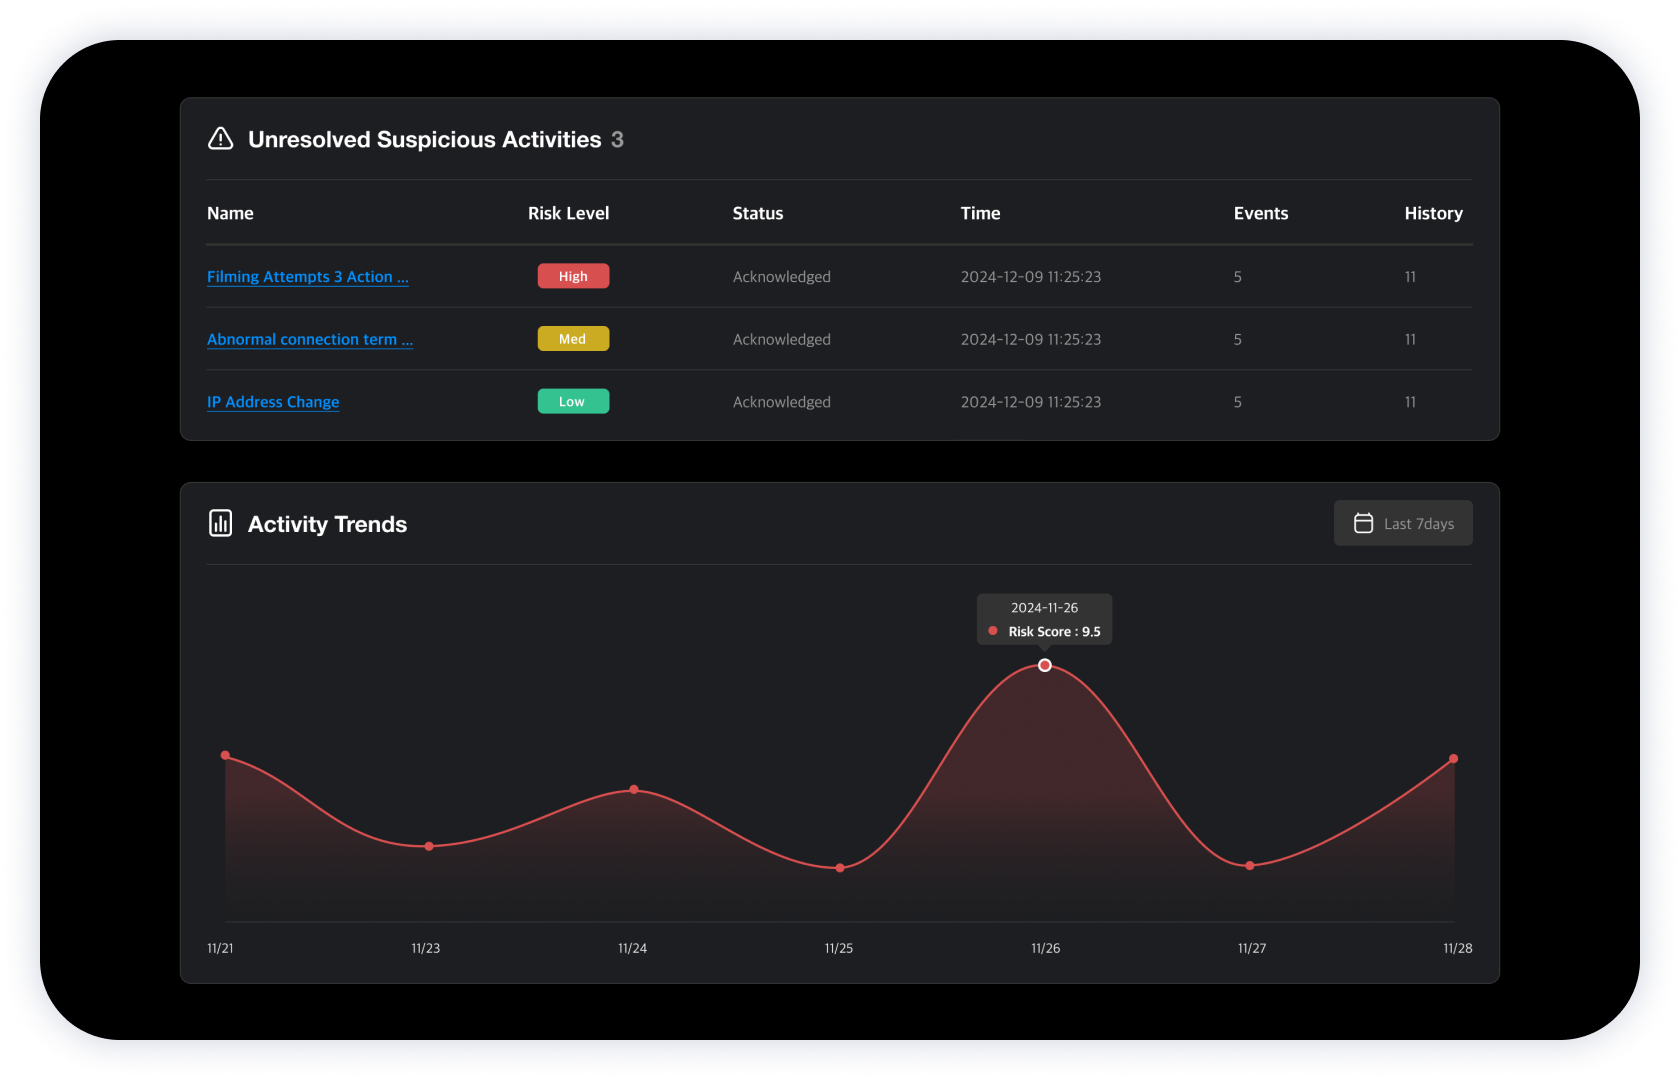Click Acknowledged status in the Filming Attempts row

[x=781, y=277]
